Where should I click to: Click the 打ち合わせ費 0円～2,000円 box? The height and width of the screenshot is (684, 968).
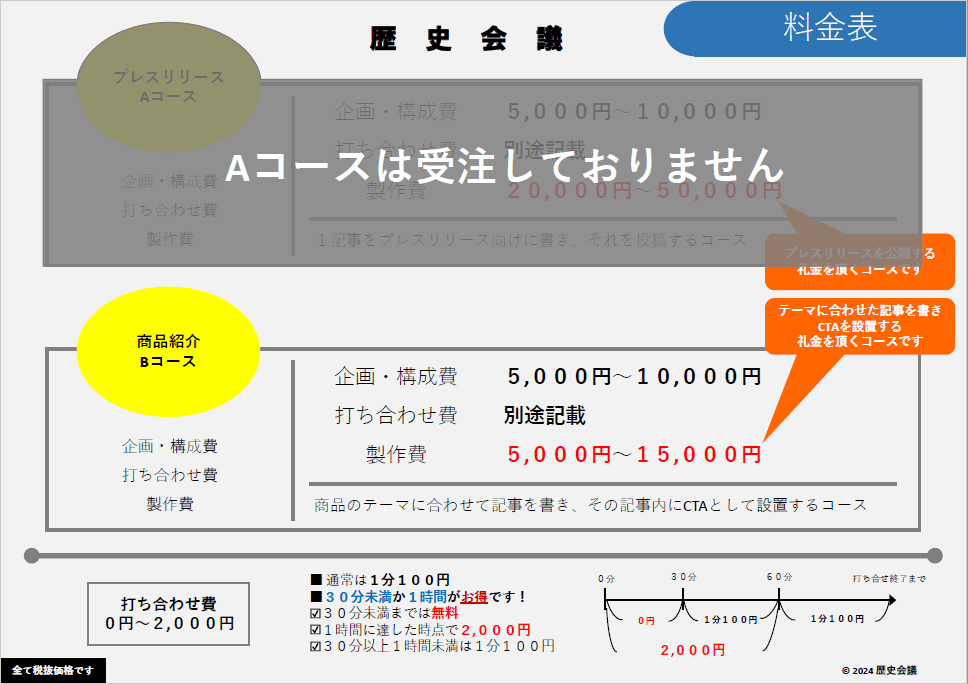click(168, 613)
